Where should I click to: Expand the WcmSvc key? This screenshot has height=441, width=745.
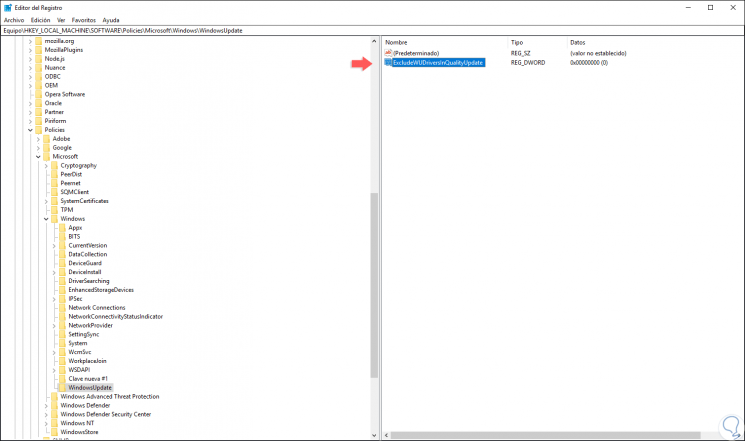tap(54, 352)
